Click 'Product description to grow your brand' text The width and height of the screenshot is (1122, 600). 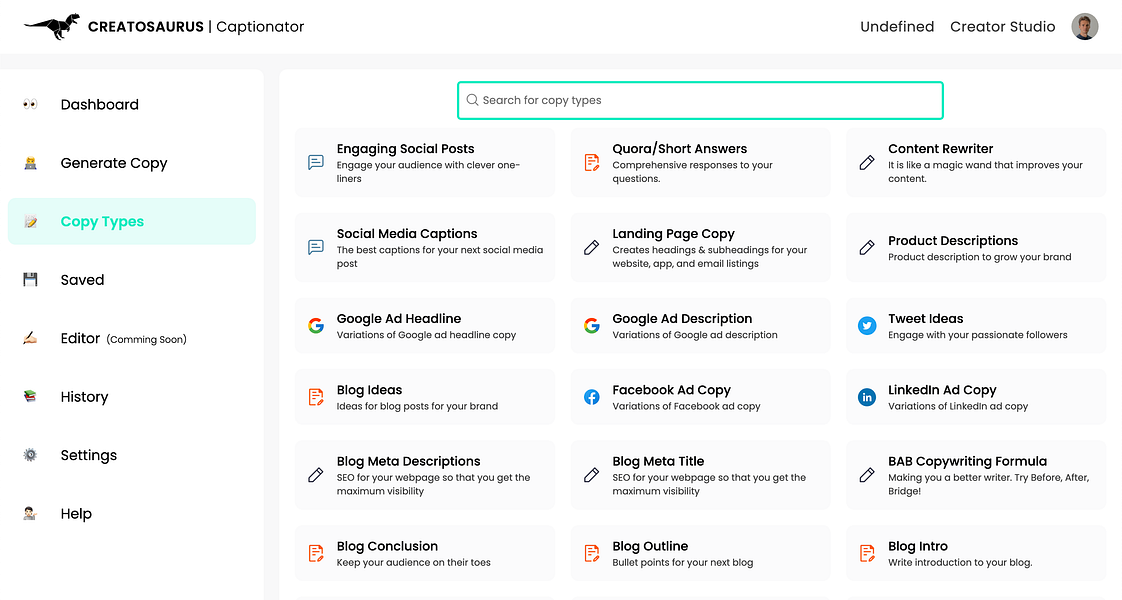980,257
